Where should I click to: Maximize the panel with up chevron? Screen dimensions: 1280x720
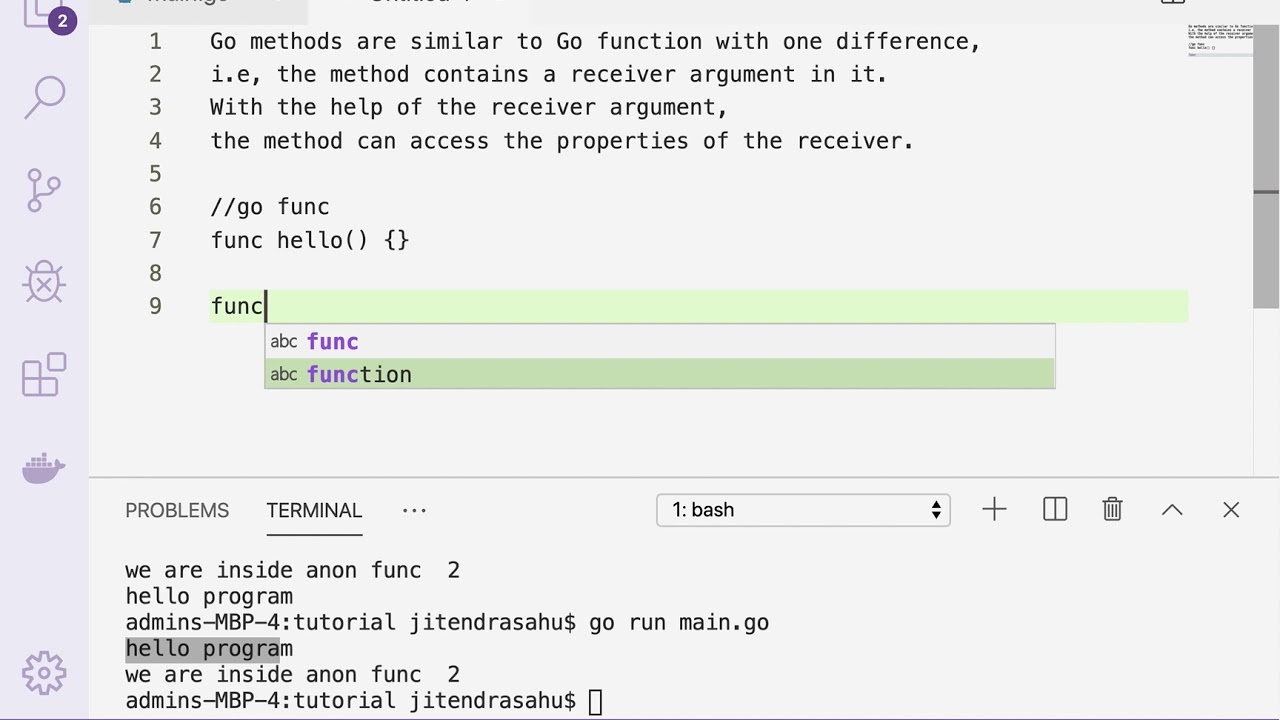(x=1172, y=510)
